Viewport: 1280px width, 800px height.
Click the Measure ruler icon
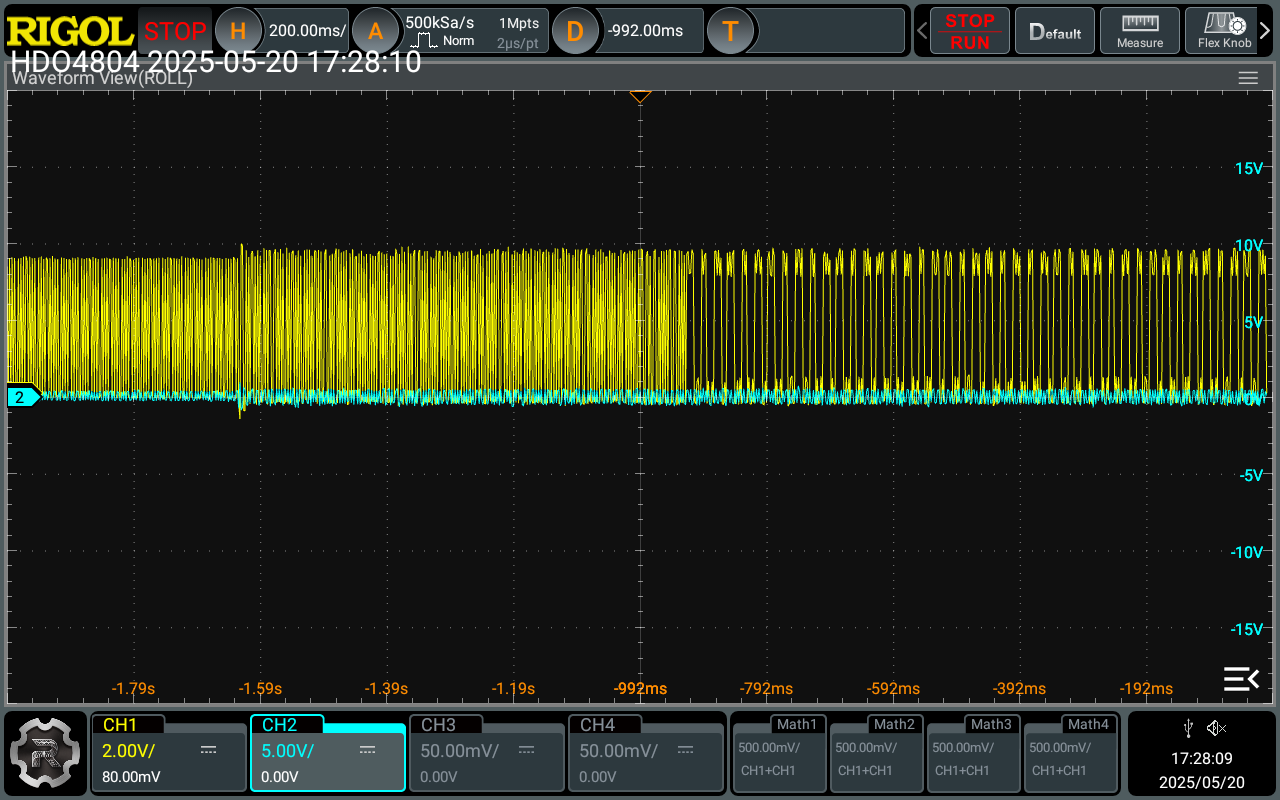1140,31
